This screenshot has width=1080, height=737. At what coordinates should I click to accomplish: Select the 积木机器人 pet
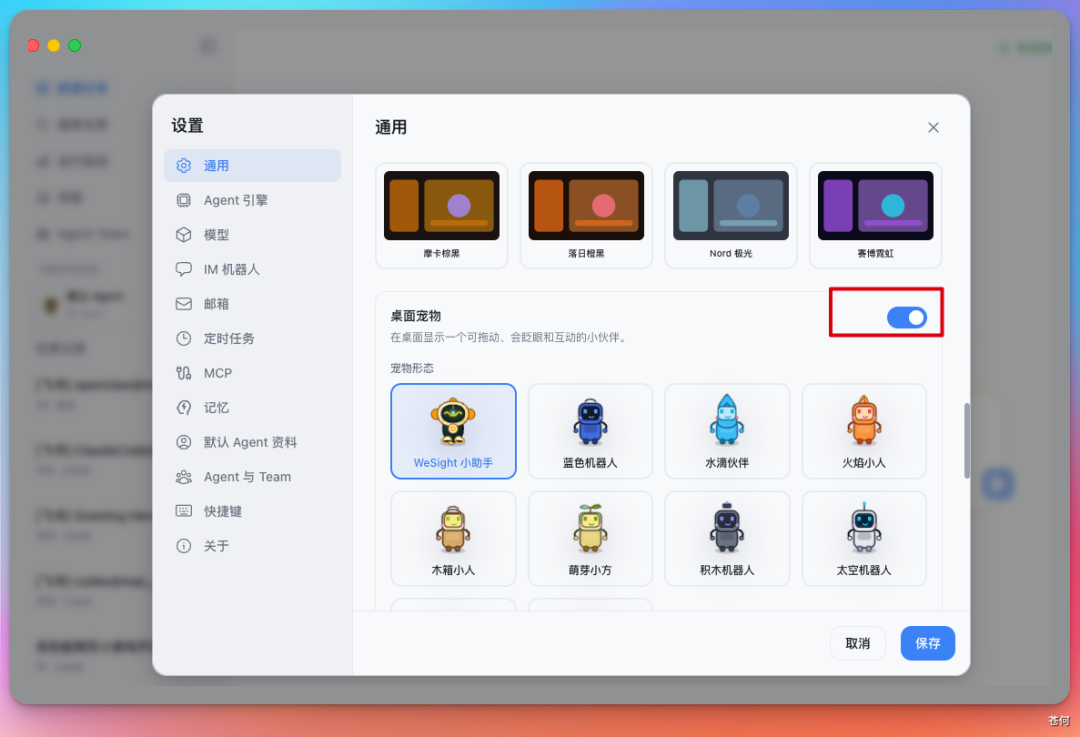727,539
